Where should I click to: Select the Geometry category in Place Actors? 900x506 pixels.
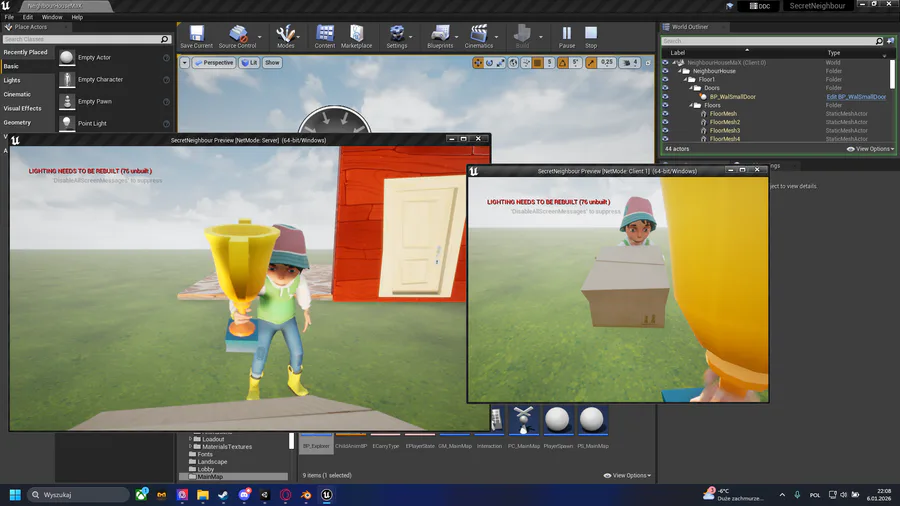27,122
